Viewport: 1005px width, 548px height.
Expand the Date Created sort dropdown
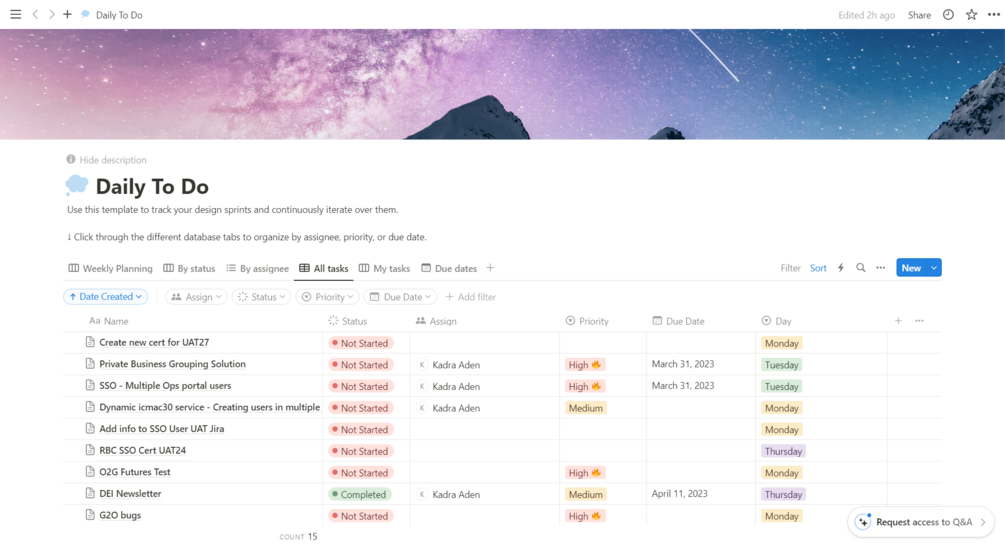[x=106, y=297]
